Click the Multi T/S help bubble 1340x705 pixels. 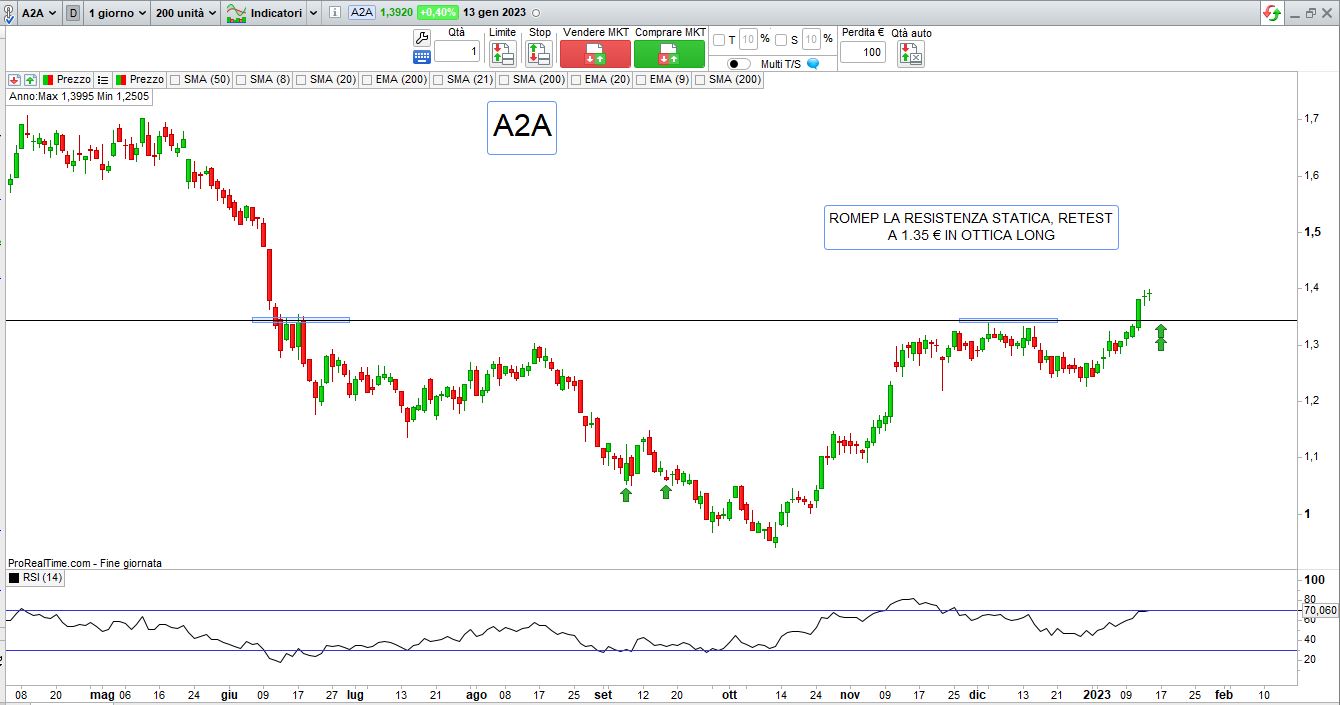tap(813, 64)
